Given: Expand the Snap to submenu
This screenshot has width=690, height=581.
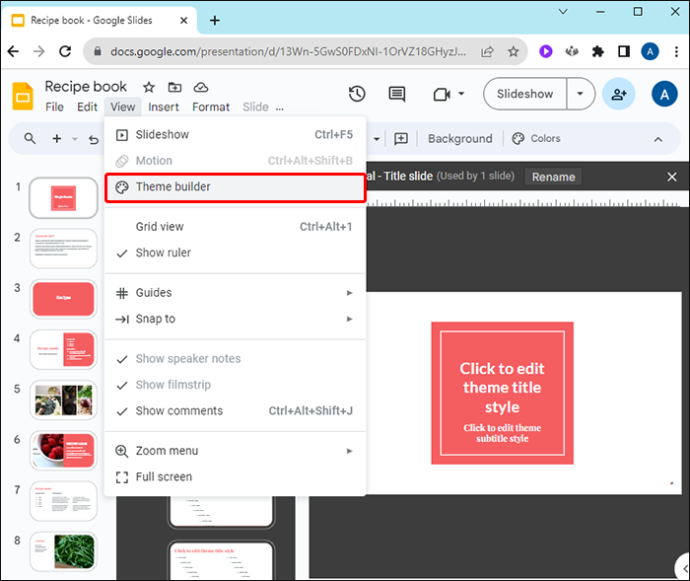Looking at the screenshot, I should [235, 319].
